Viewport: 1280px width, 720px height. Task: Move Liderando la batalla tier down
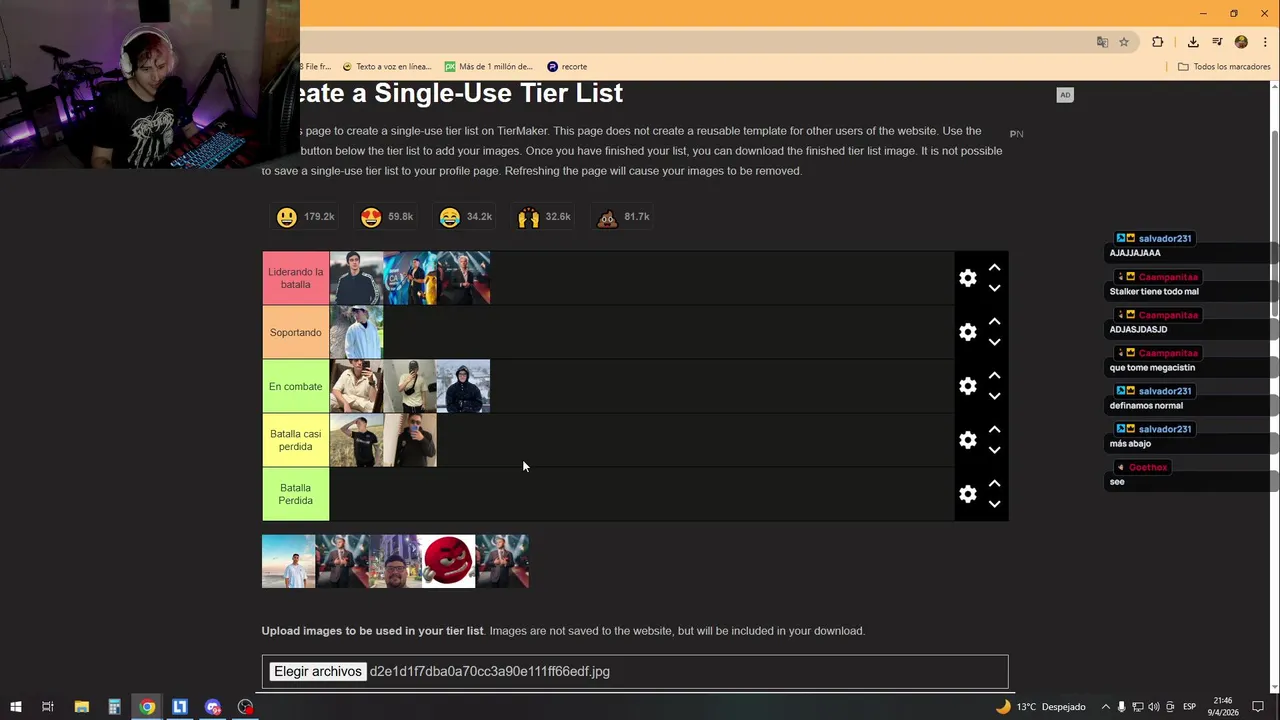994,288
